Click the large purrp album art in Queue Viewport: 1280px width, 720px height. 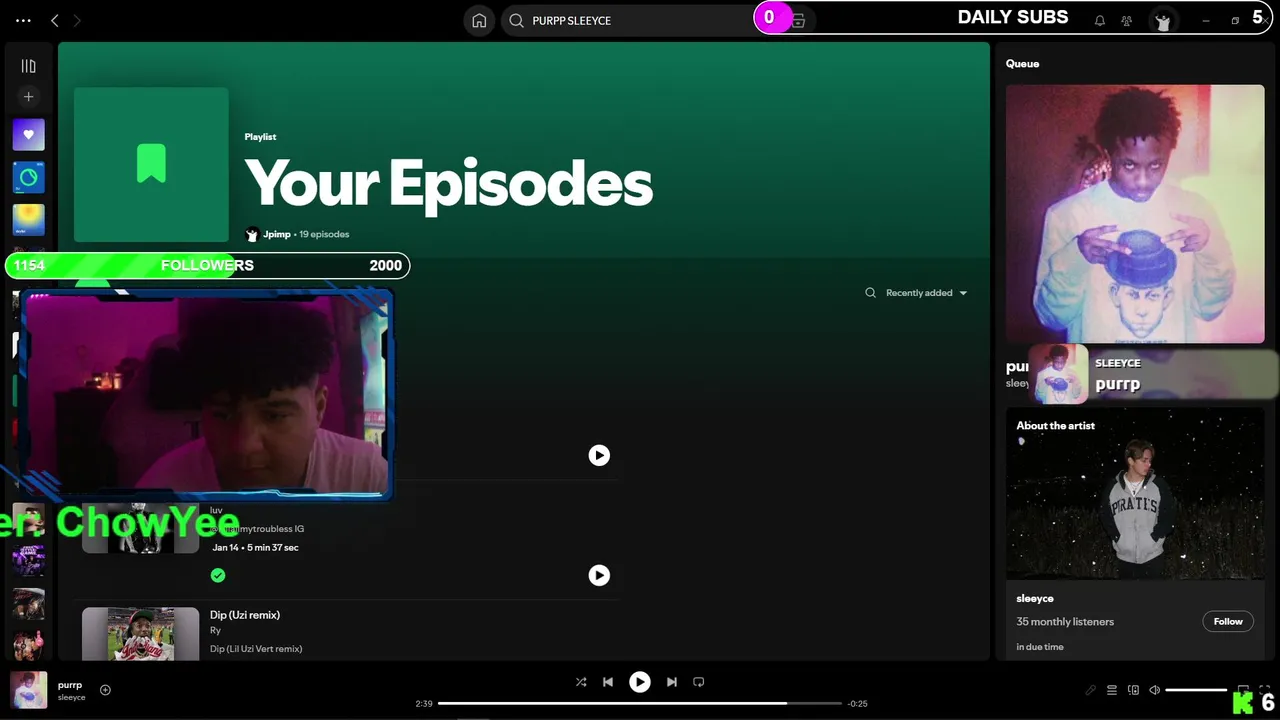[x=1135, y=214]
